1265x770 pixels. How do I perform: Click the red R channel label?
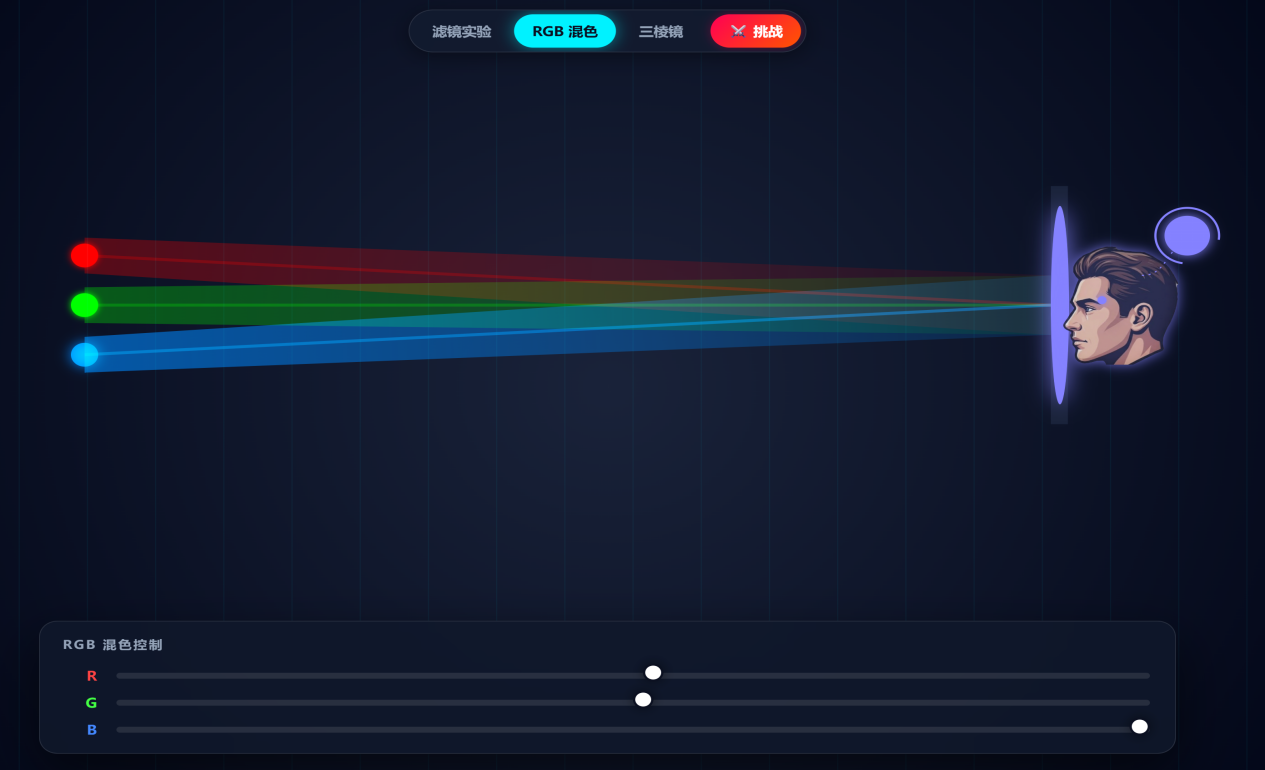[92, 676]
